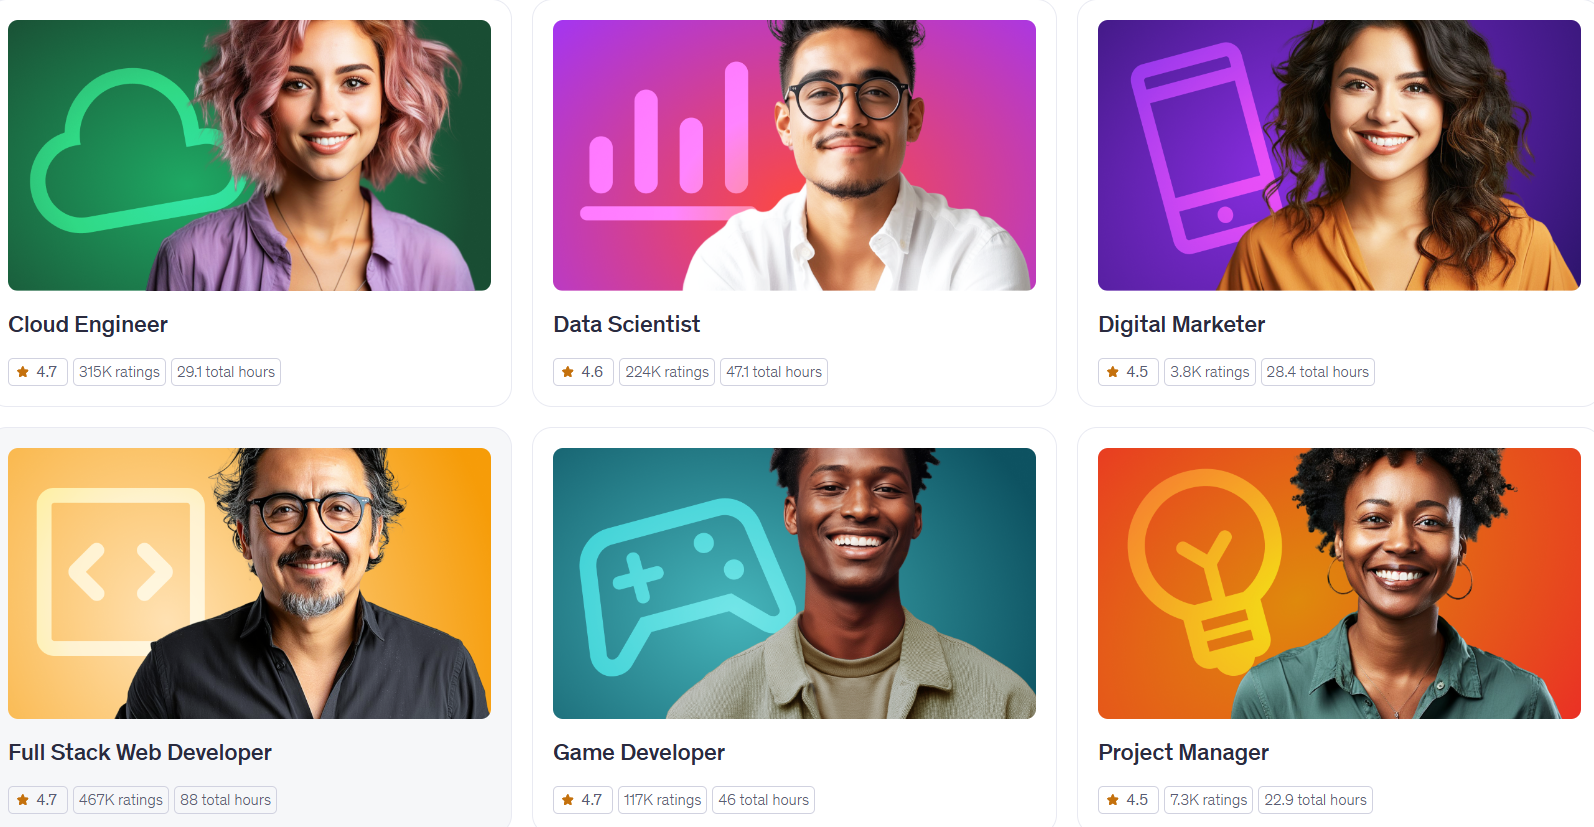Click the code brackets icon graphic

click(x=121, y=572)
